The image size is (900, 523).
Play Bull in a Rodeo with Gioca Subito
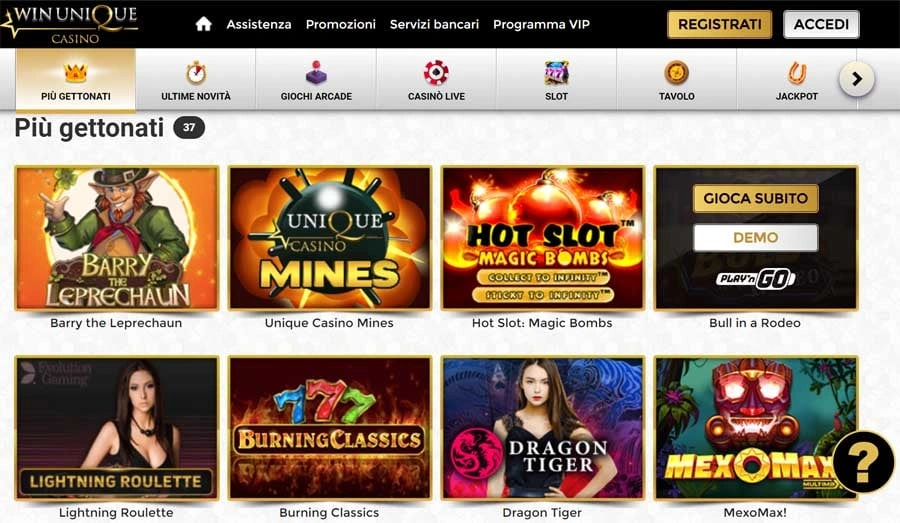point(755,198)
